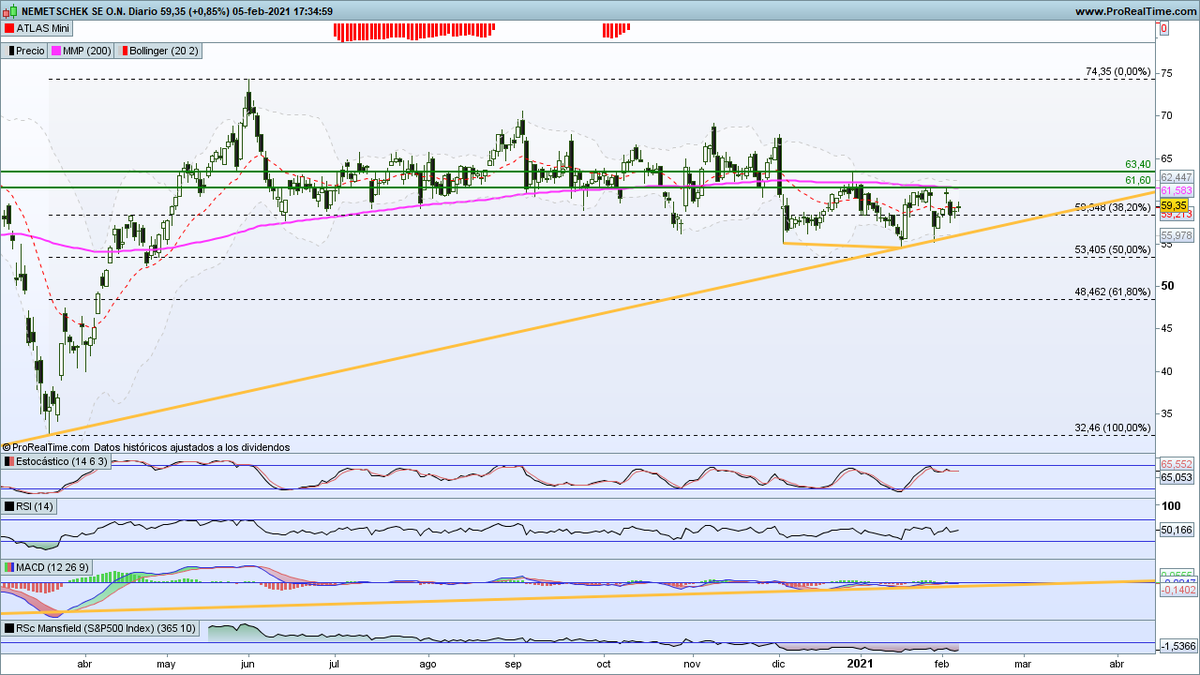This screenshot has width=1200, height=675.
Task: Open the RSI (14) indicator label
Action: pyautogui.click(x=37, y=507)
